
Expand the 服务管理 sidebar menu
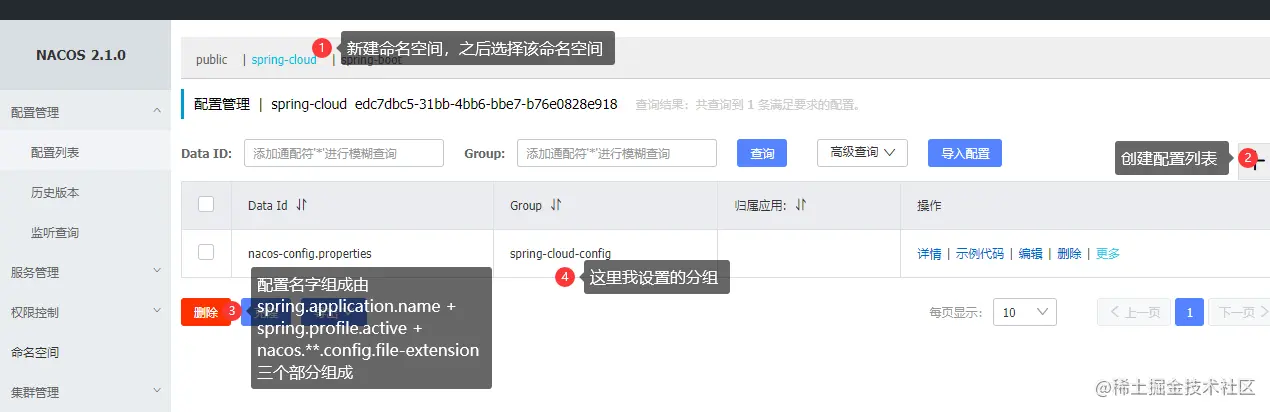(85, 272)
